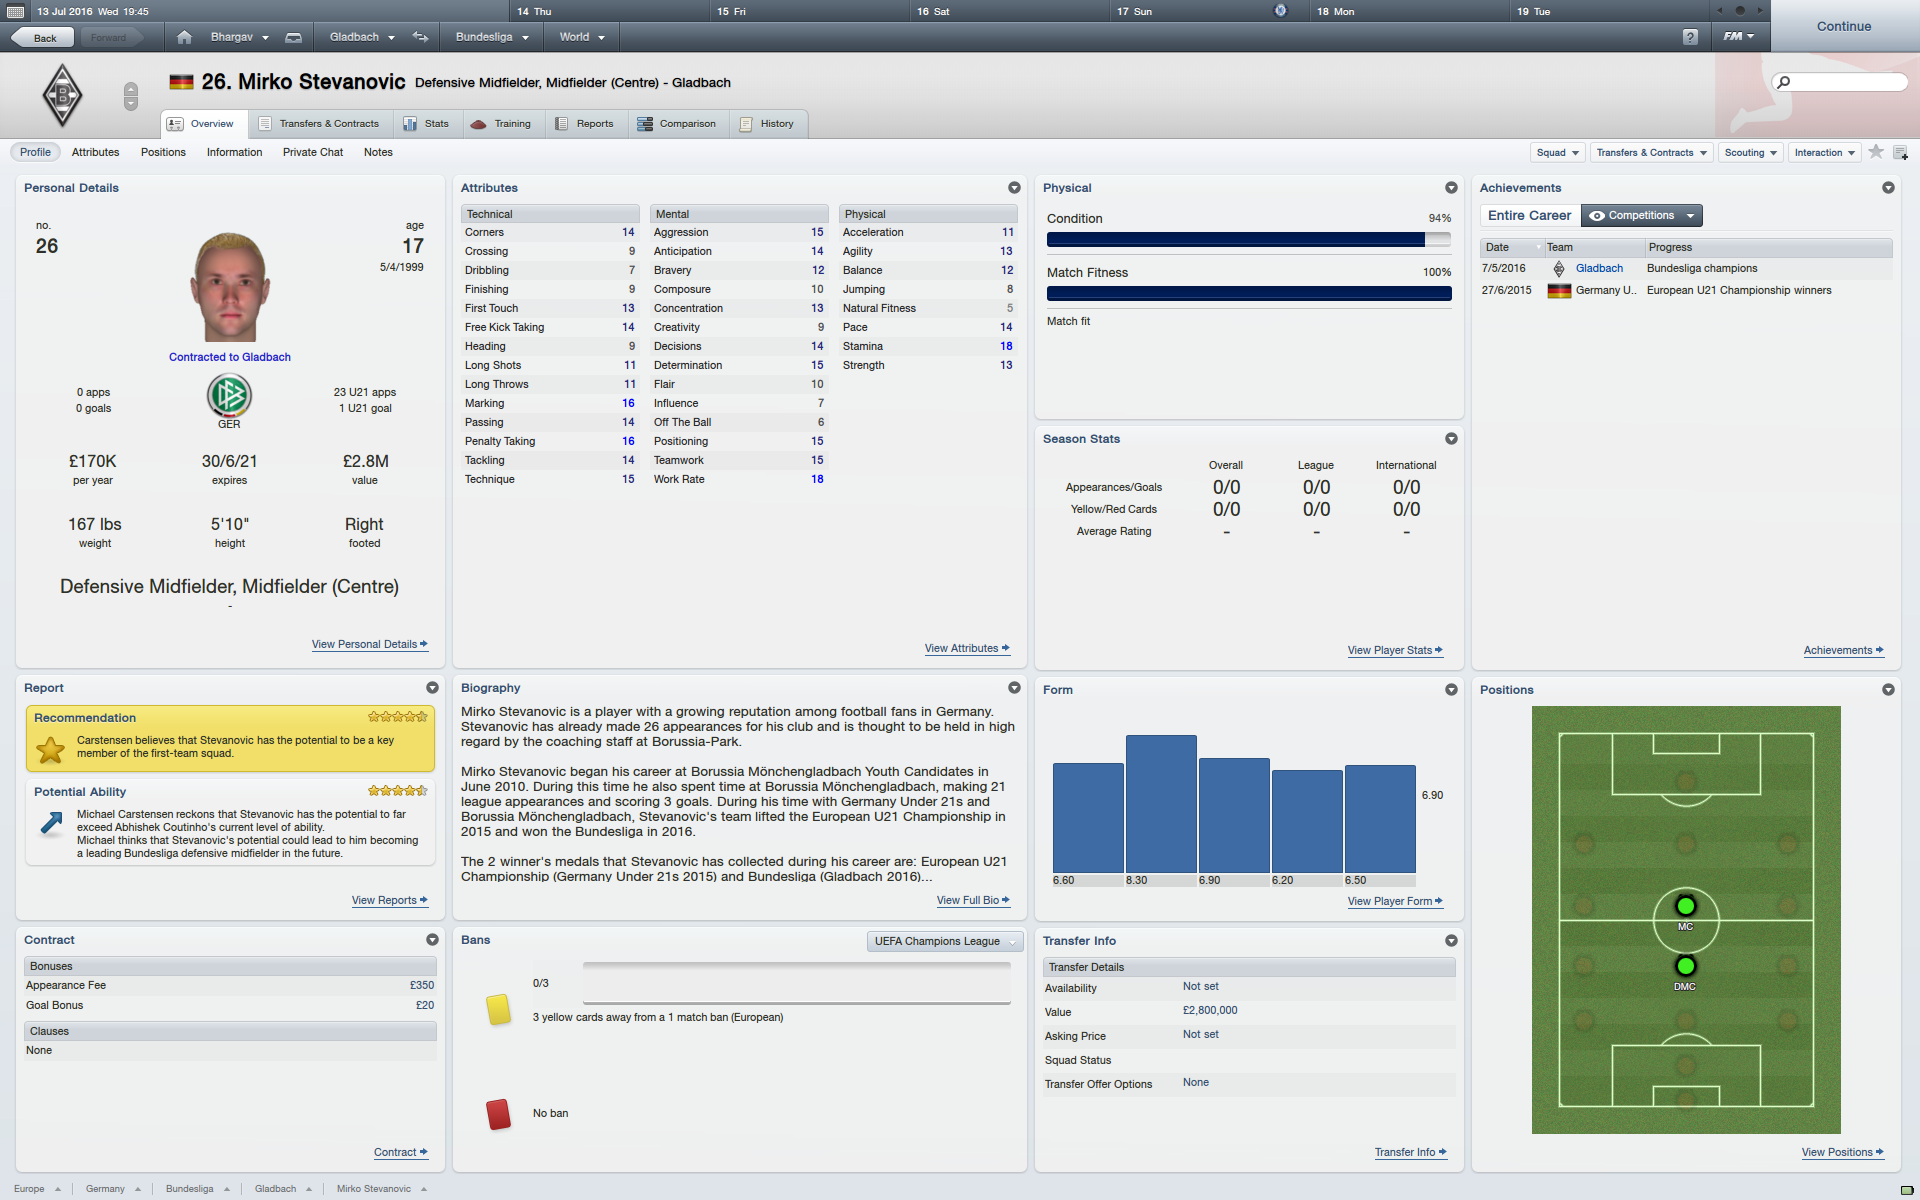
Task: Click the red card icon in Bans
Action: (x=498, y=1114)
